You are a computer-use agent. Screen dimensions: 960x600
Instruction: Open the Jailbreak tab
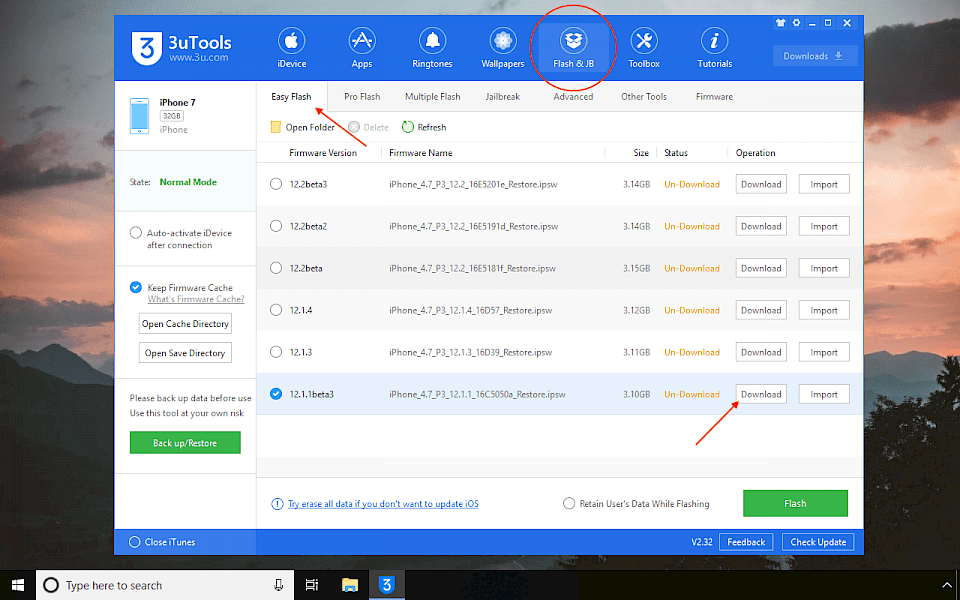point(503,97)
